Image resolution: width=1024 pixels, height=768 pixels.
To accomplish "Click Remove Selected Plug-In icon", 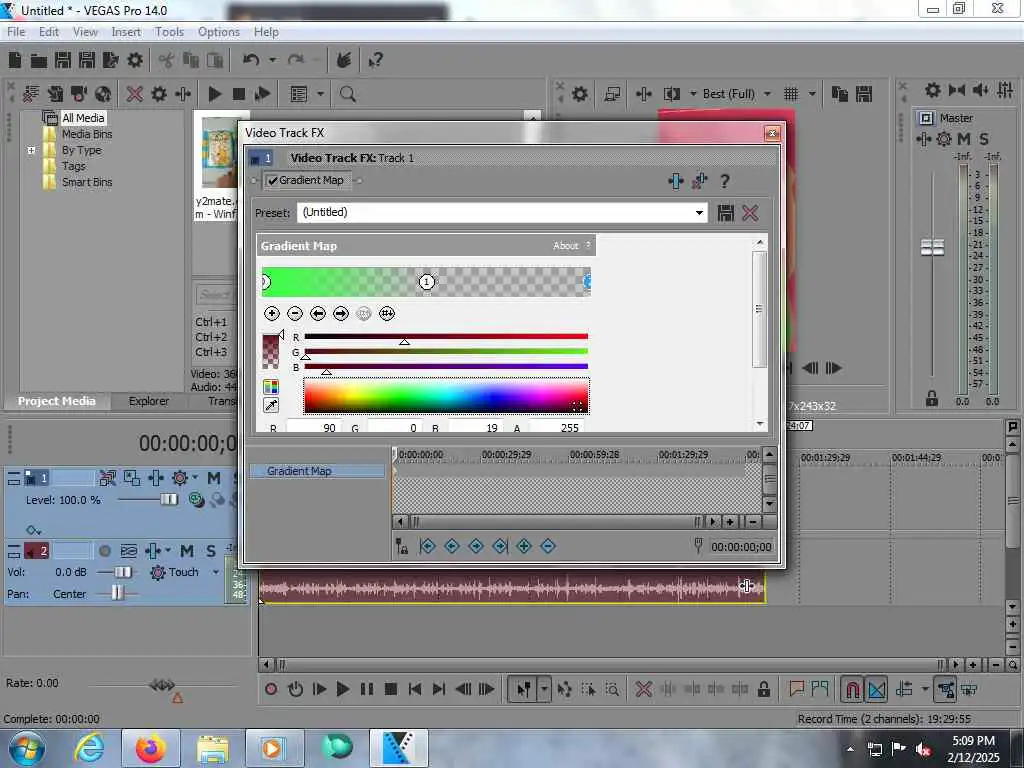I will click(699, 181).
